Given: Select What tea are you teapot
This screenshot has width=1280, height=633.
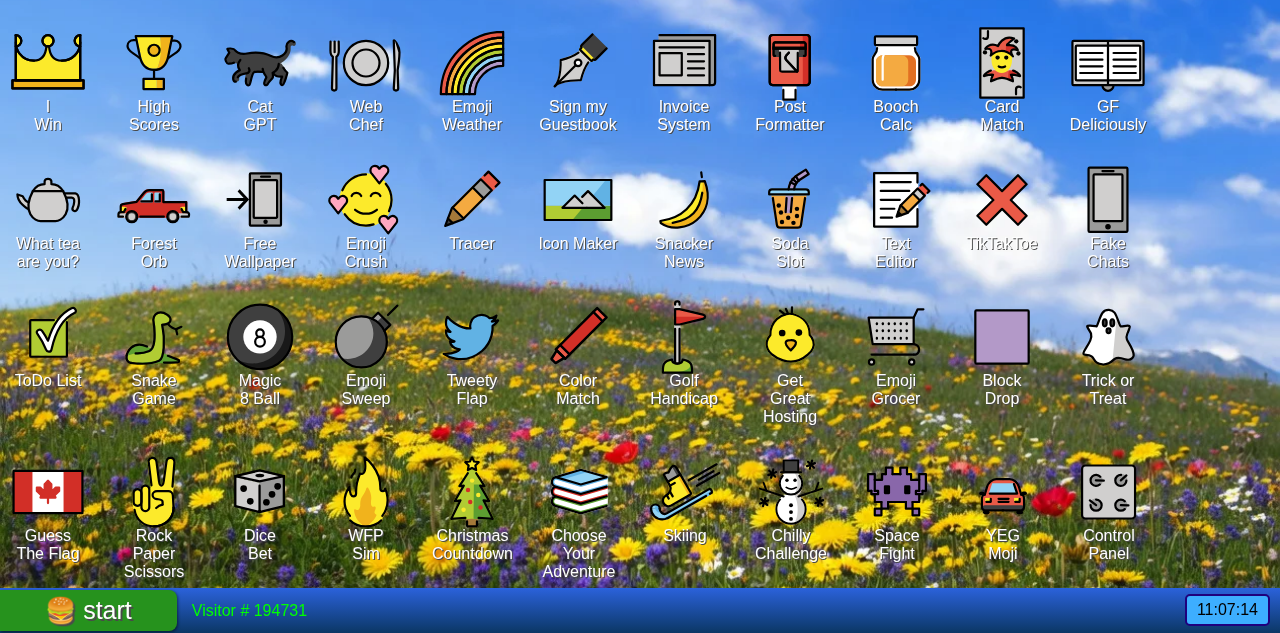Looking at the screenshot, I should (x=48, y=199).
